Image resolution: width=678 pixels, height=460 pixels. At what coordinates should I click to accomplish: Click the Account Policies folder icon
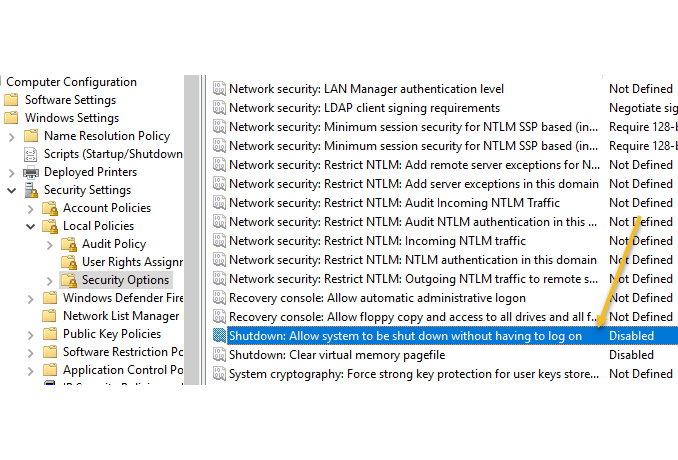click(x=50, y=208)
